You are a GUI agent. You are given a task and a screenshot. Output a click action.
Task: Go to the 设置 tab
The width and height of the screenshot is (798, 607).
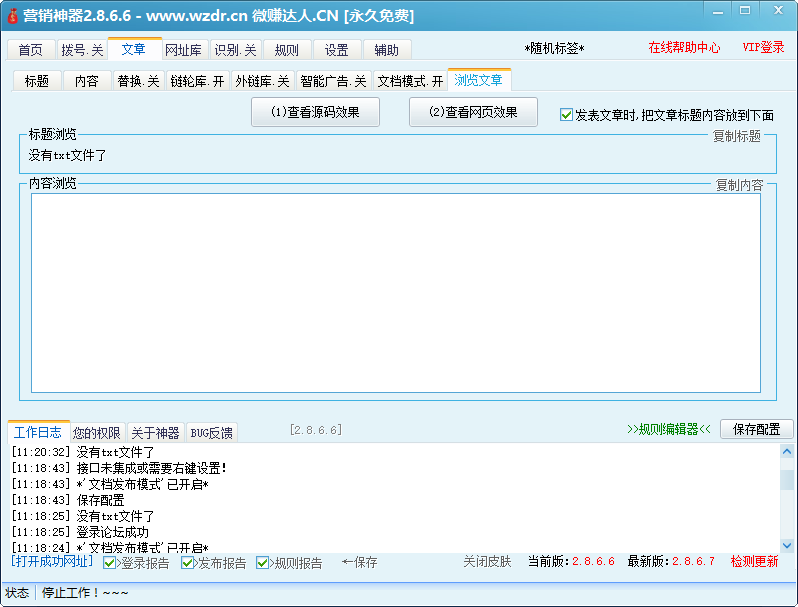336,50
